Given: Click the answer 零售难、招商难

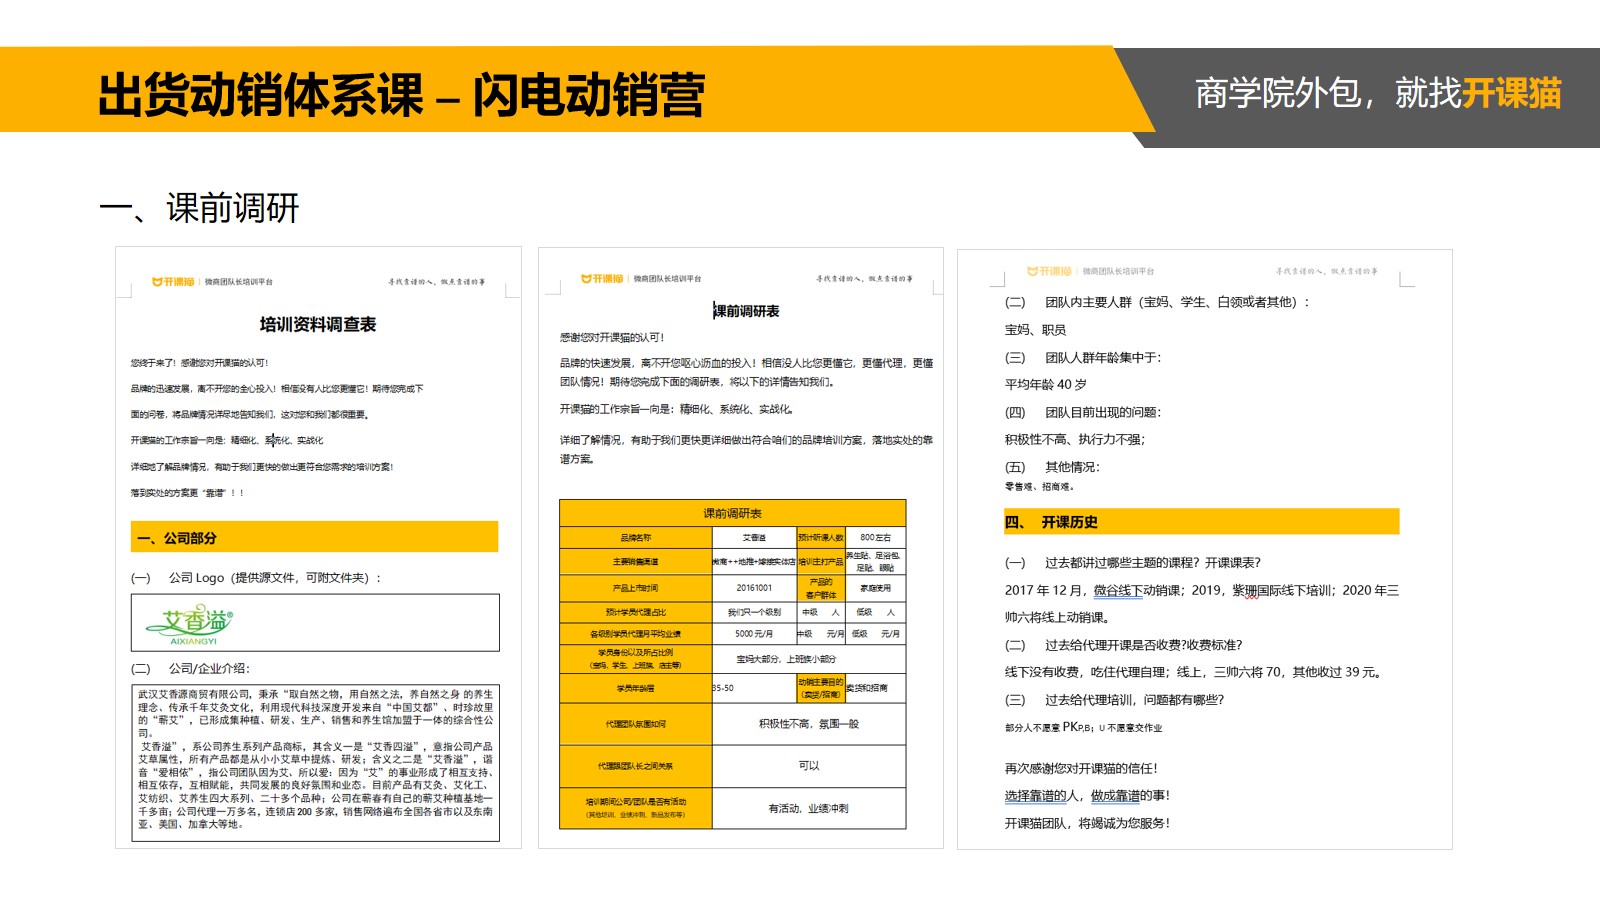Looking at the screenshot, I should coord(1040,487).
